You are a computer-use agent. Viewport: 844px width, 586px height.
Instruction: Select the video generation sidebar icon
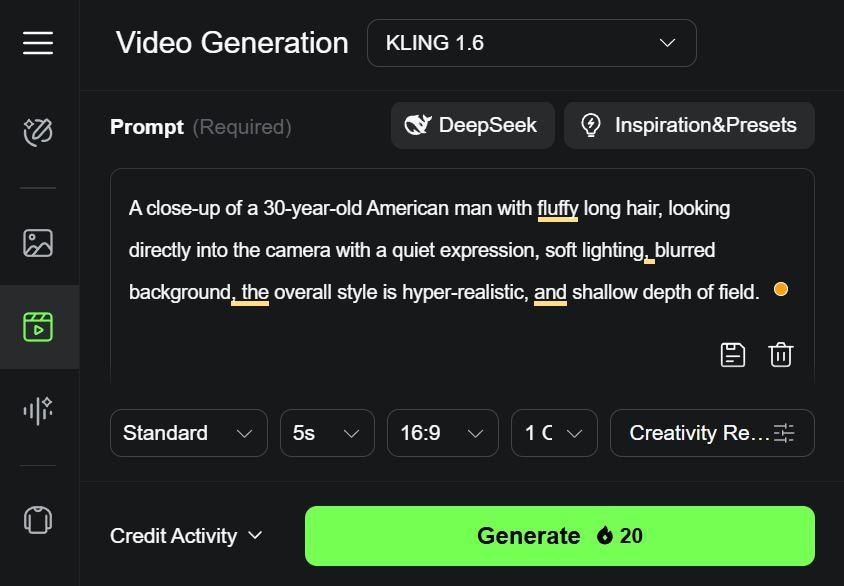point(38,327)
